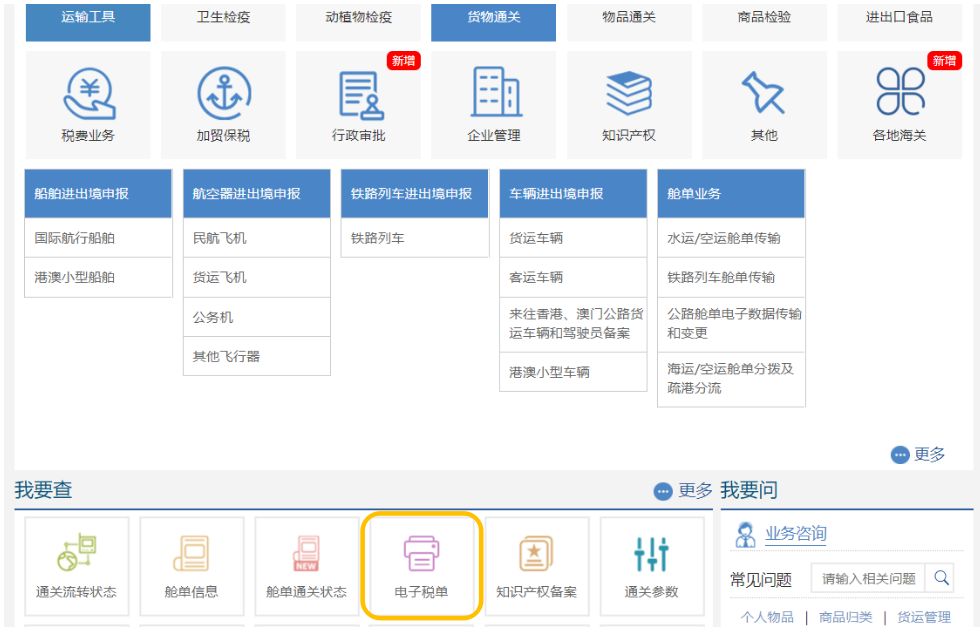The width and height of the screenshot is (980, 634).
Task: Open 港澳小型车辆
Action: (573, 372)
